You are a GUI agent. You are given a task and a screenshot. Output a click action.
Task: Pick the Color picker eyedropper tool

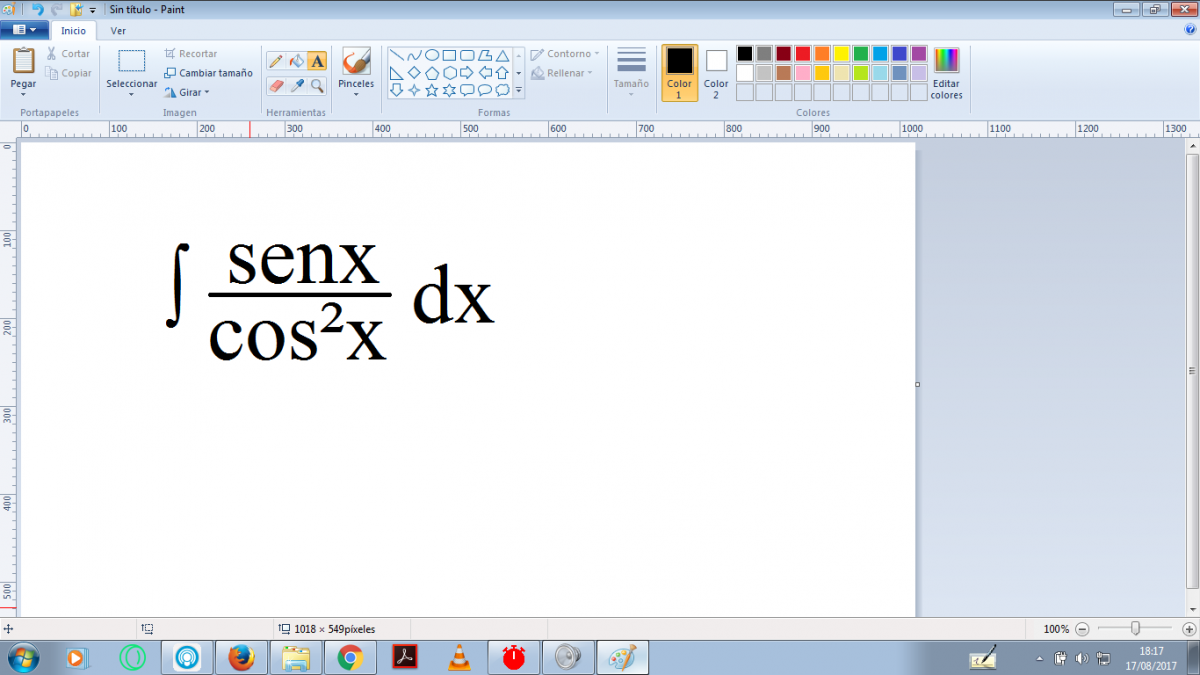[297, 86]
